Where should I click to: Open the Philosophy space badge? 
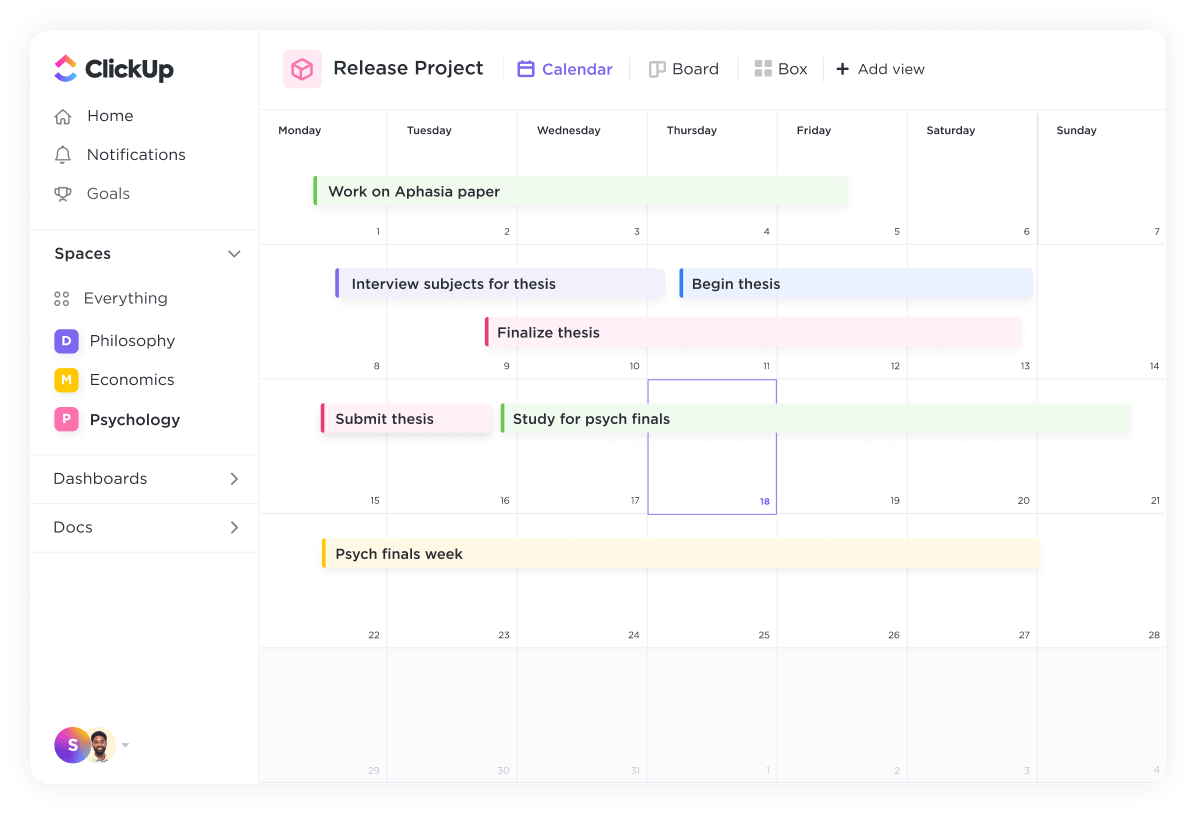[x=66, y=341]
